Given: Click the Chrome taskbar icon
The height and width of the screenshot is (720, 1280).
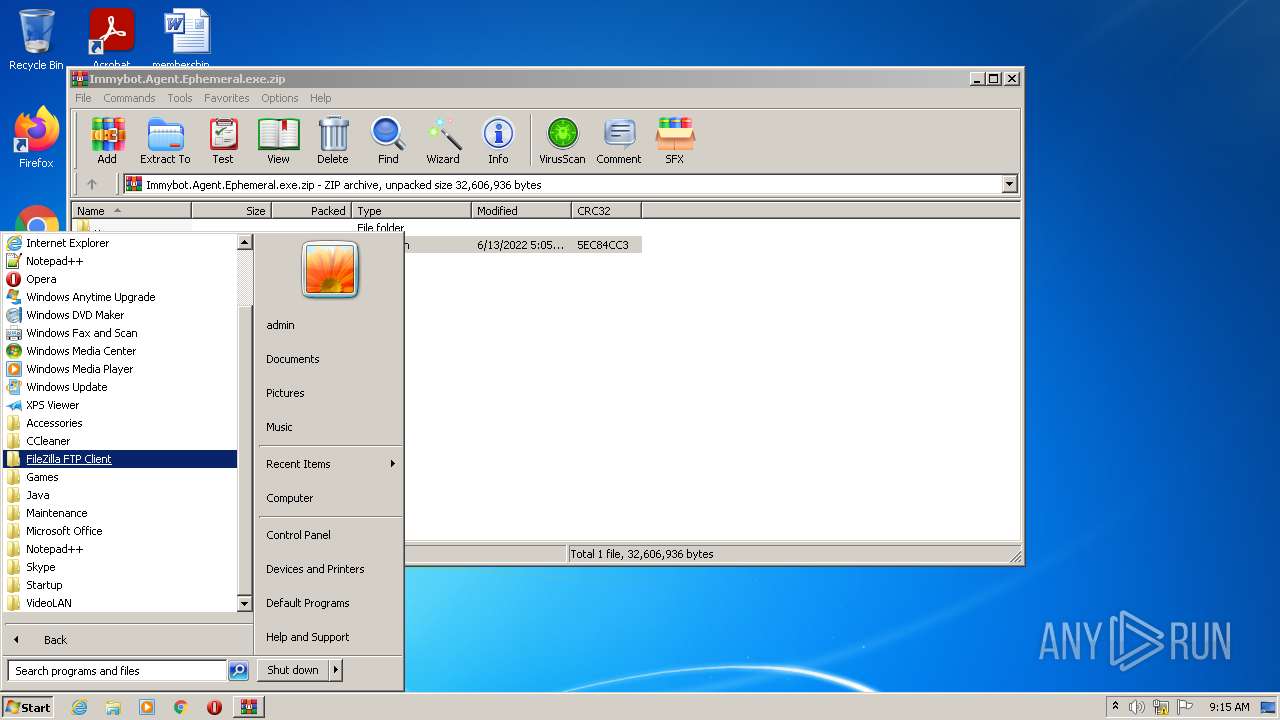Looking at the screenshot, I should point(181,707).
